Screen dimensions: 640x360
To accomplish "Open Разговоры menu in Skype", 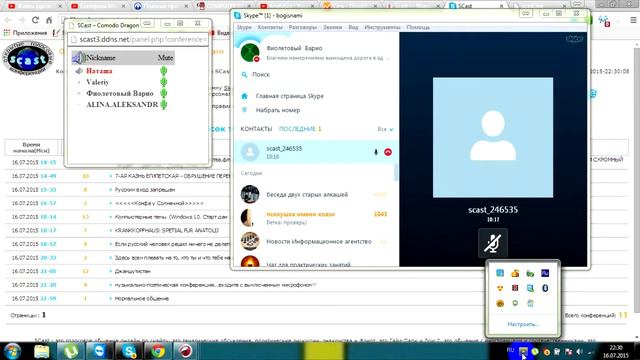I will point(302,27).
